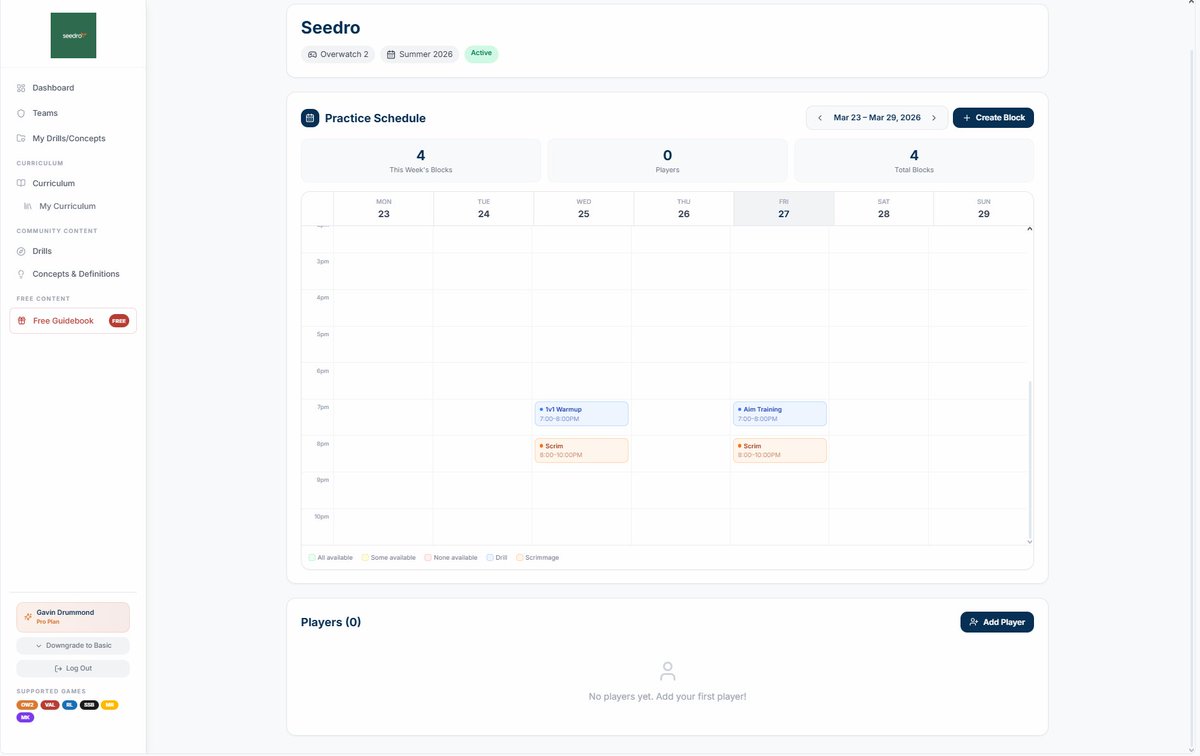Click Downgrade to Basic

pos(73,646)
